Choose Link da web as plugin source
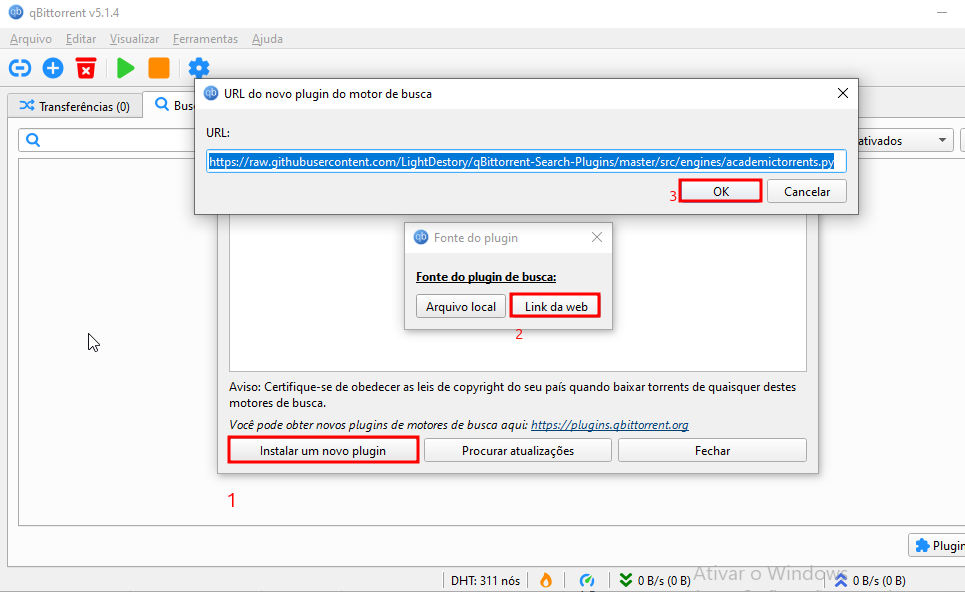 coord(555,306)
